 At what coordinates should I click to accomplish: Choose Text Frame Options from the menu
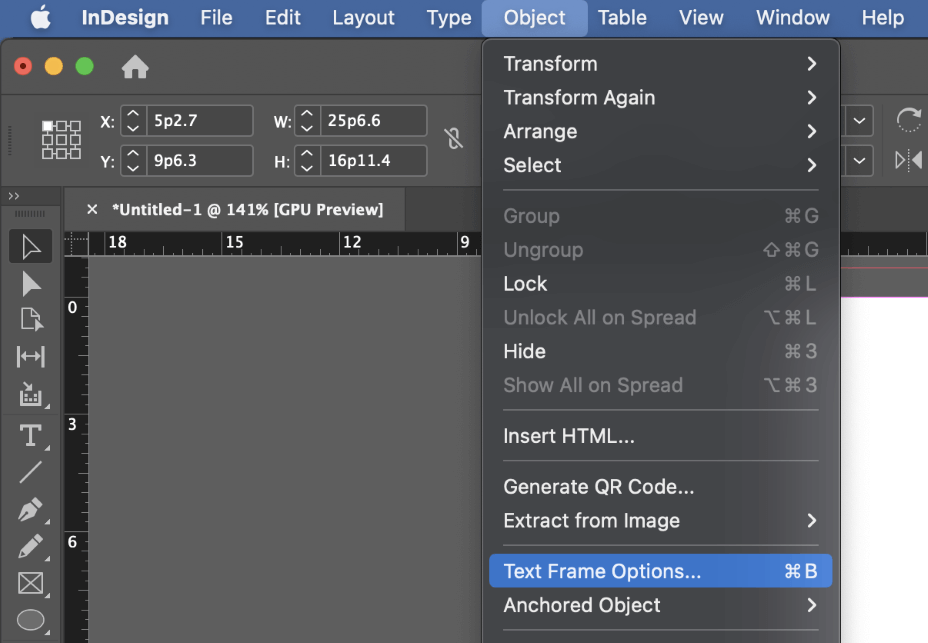pos(660,570)
